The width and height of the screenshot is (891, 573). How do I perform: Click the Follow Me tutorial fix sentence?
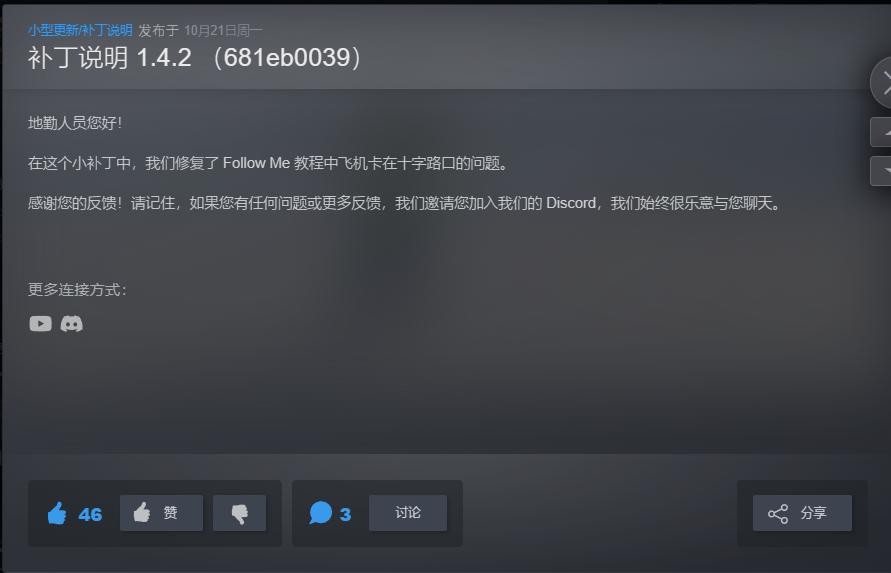tap(268, 163)
